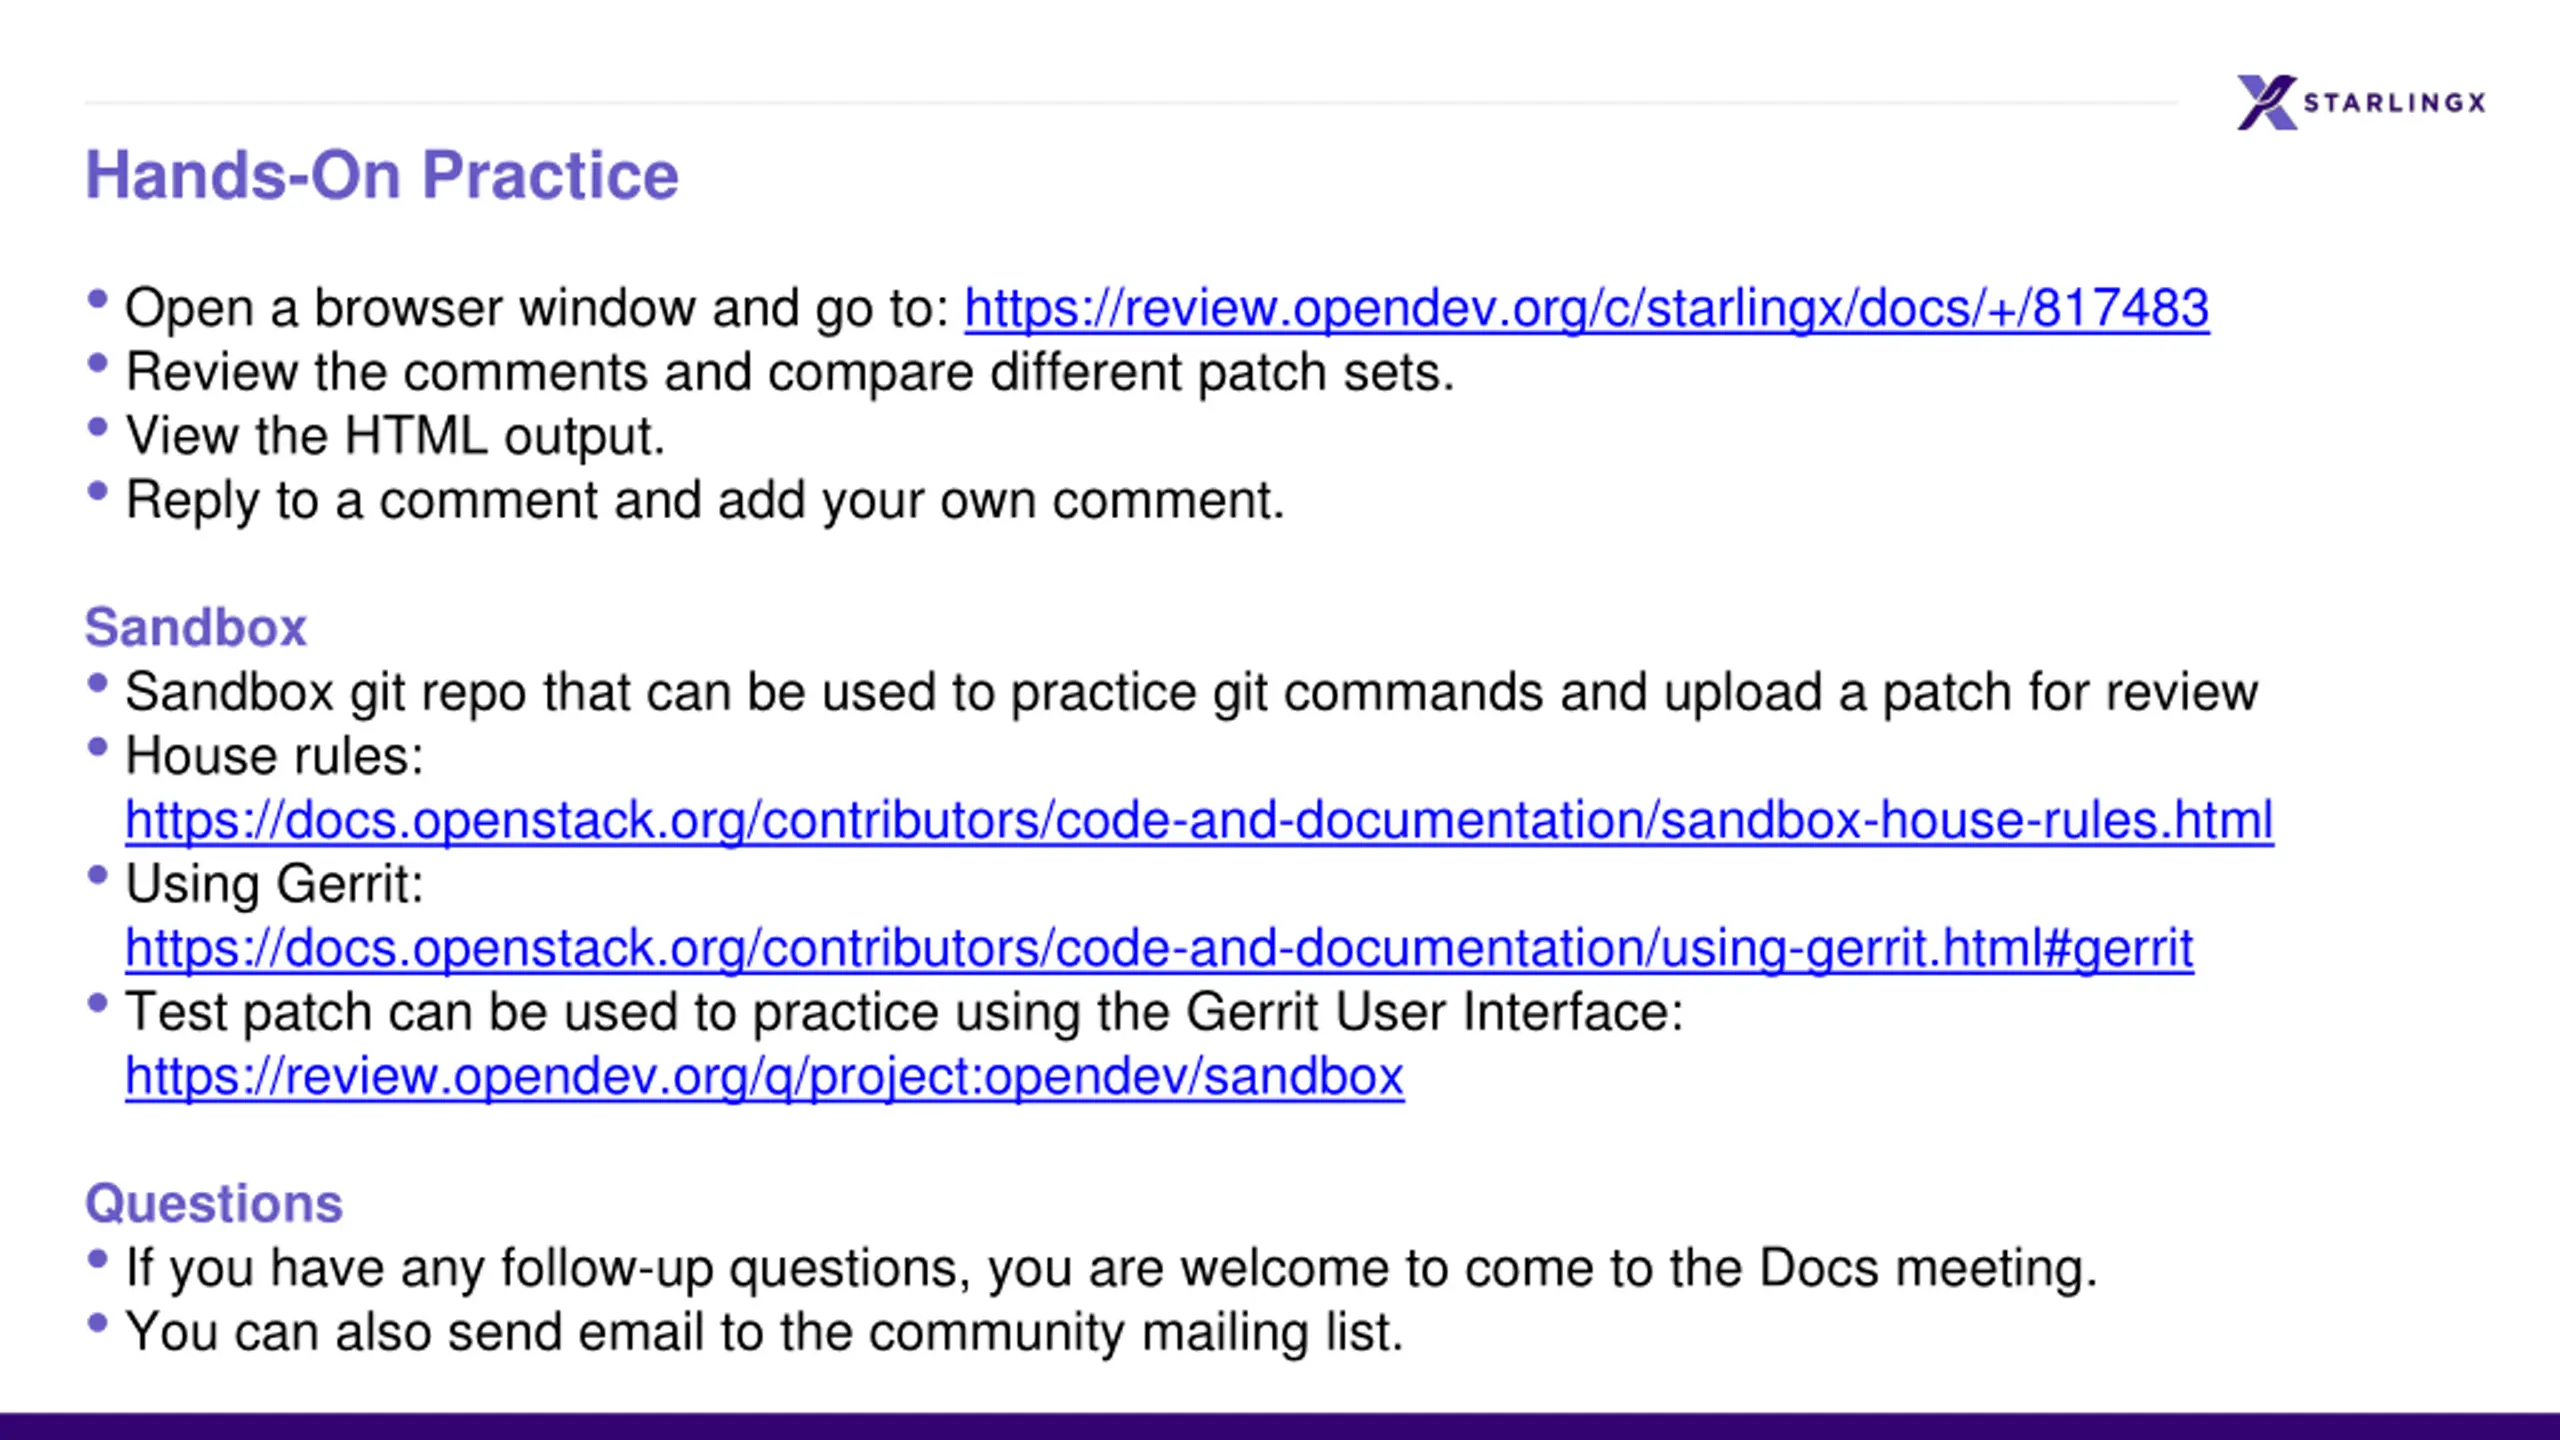Open the project:opendev/sandbox review link
Image resolution: width=2560 pixels, height=1440 pixels.
764,1076
